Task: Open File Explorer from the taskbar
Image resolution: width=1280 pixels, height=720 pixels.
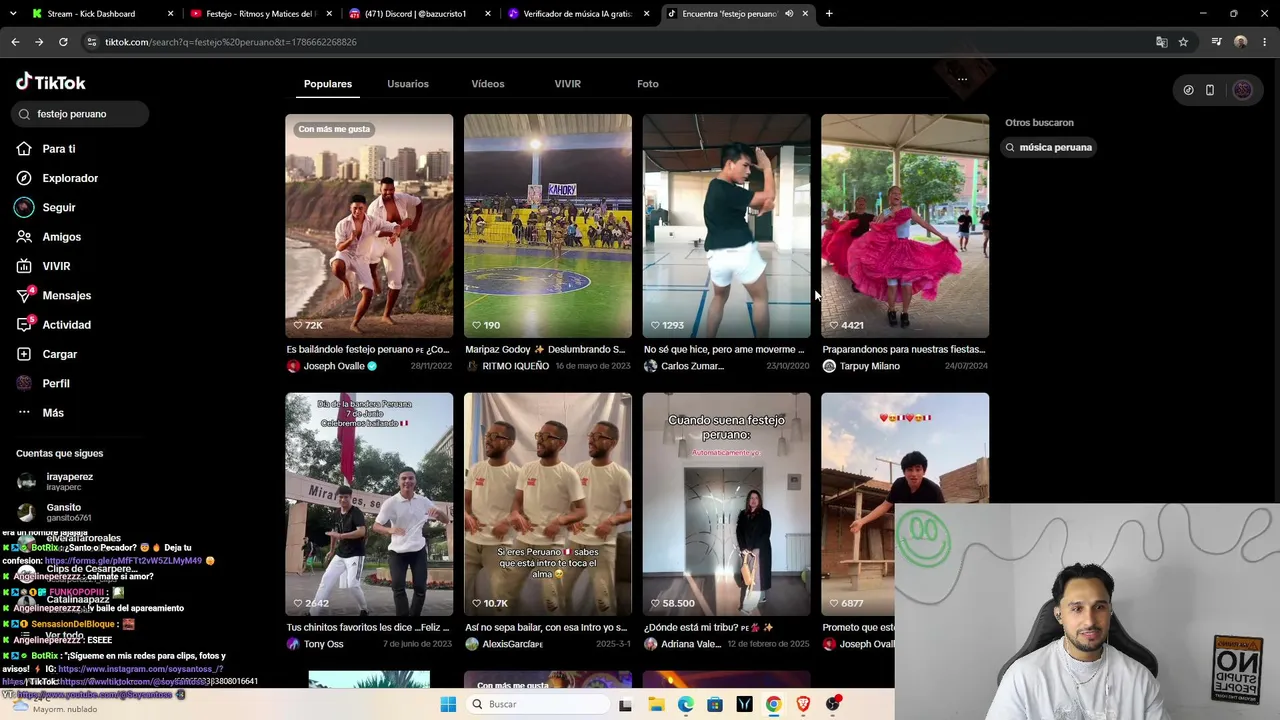Action: point(656,704)
